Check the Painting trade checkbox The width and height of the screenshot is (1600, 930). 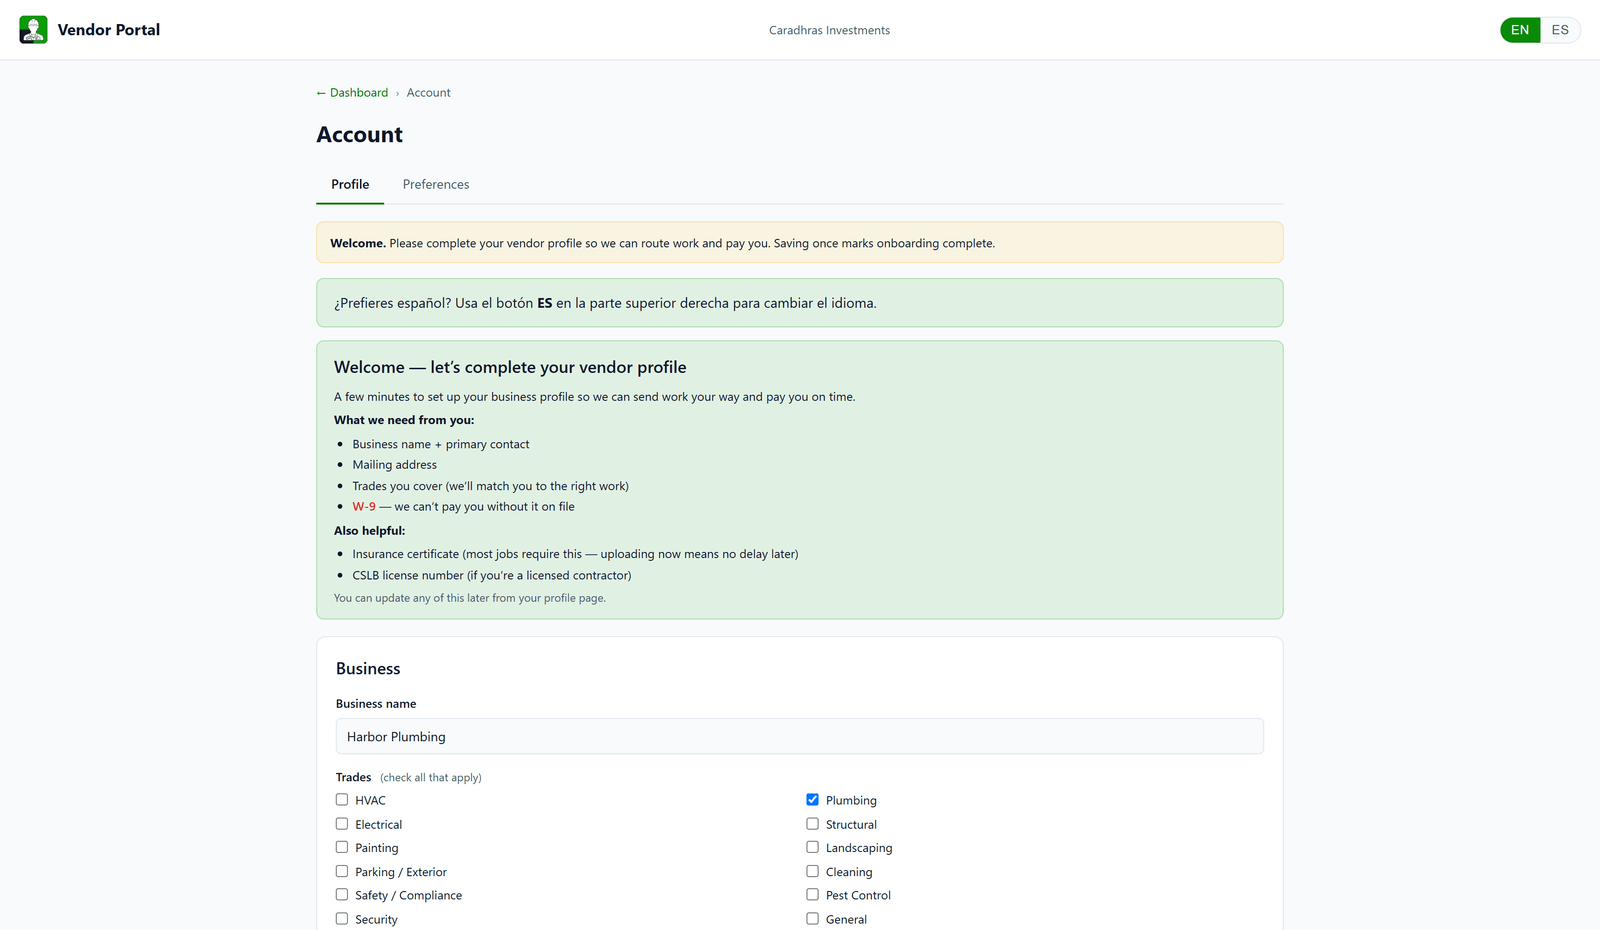[342, 847]
